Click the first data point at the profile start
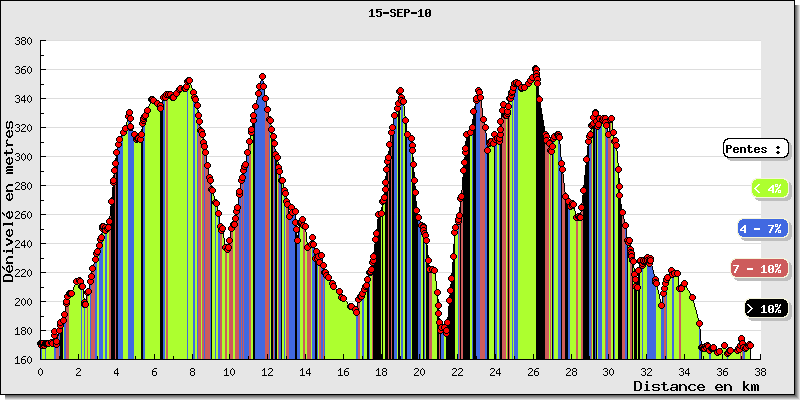800x400 pixels. (41, 344)
